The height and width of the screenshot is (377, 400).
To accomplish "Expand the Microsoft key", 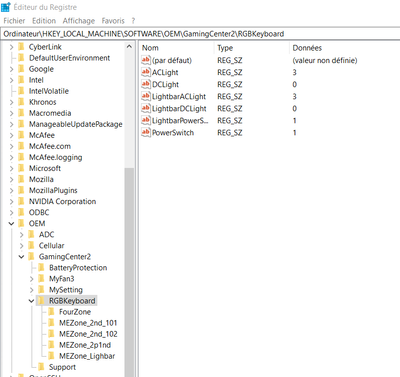I will 11,168.
